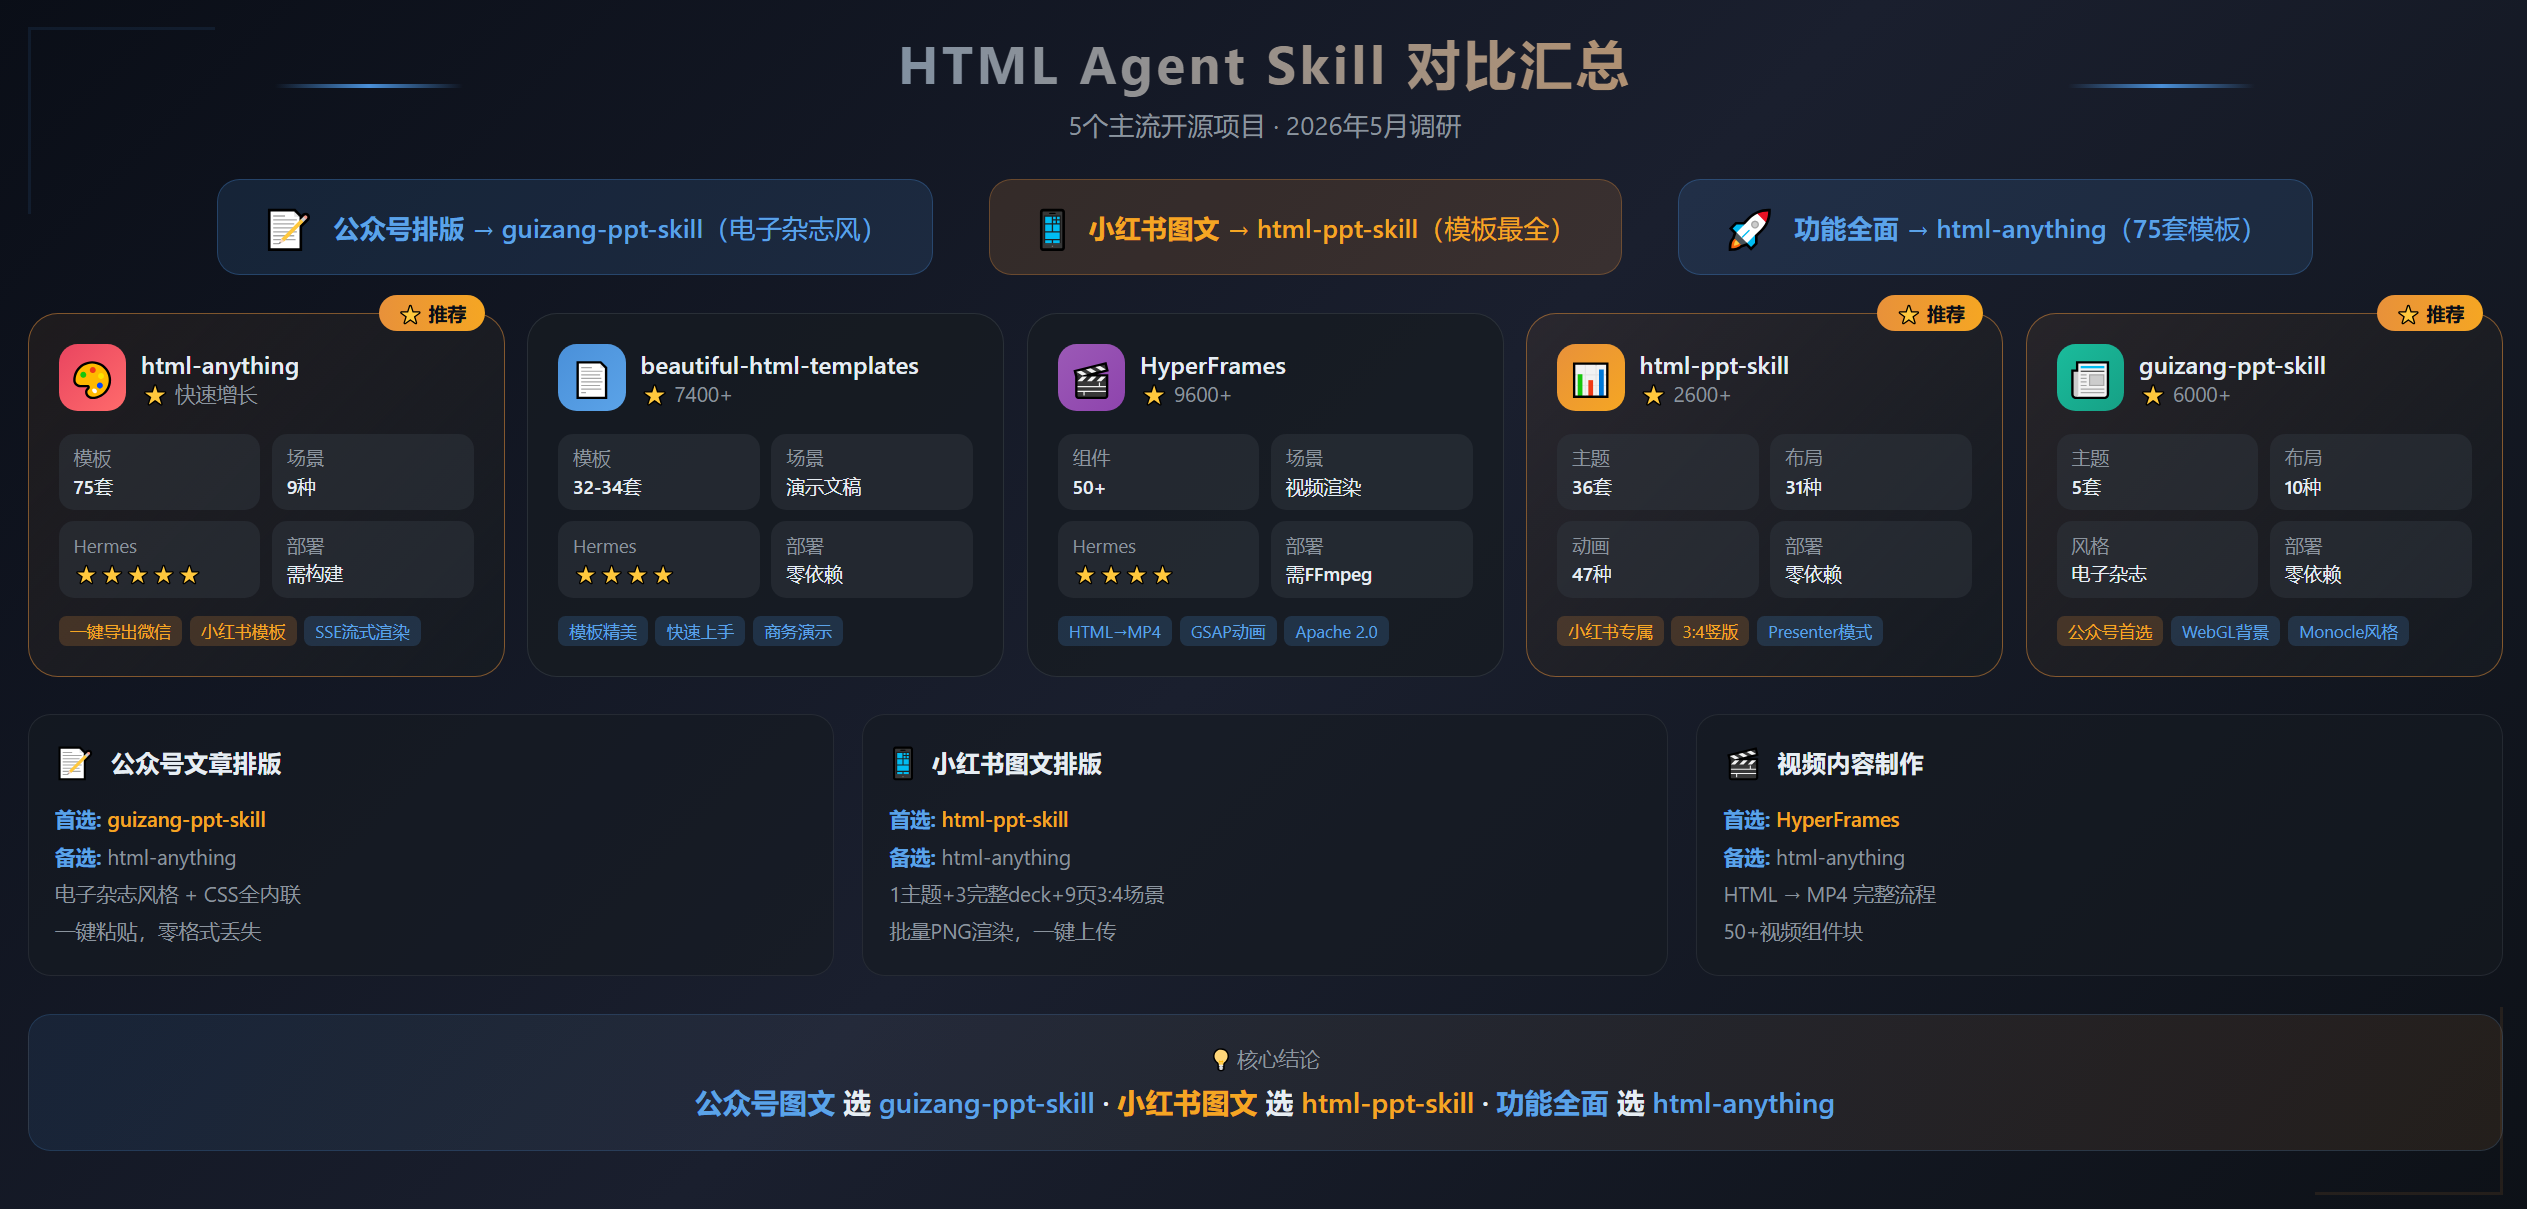The width and height of the screenshot is (2527, 1209).
Task: Select the SSE流式渲染 tag
Action: coord(362,632)
